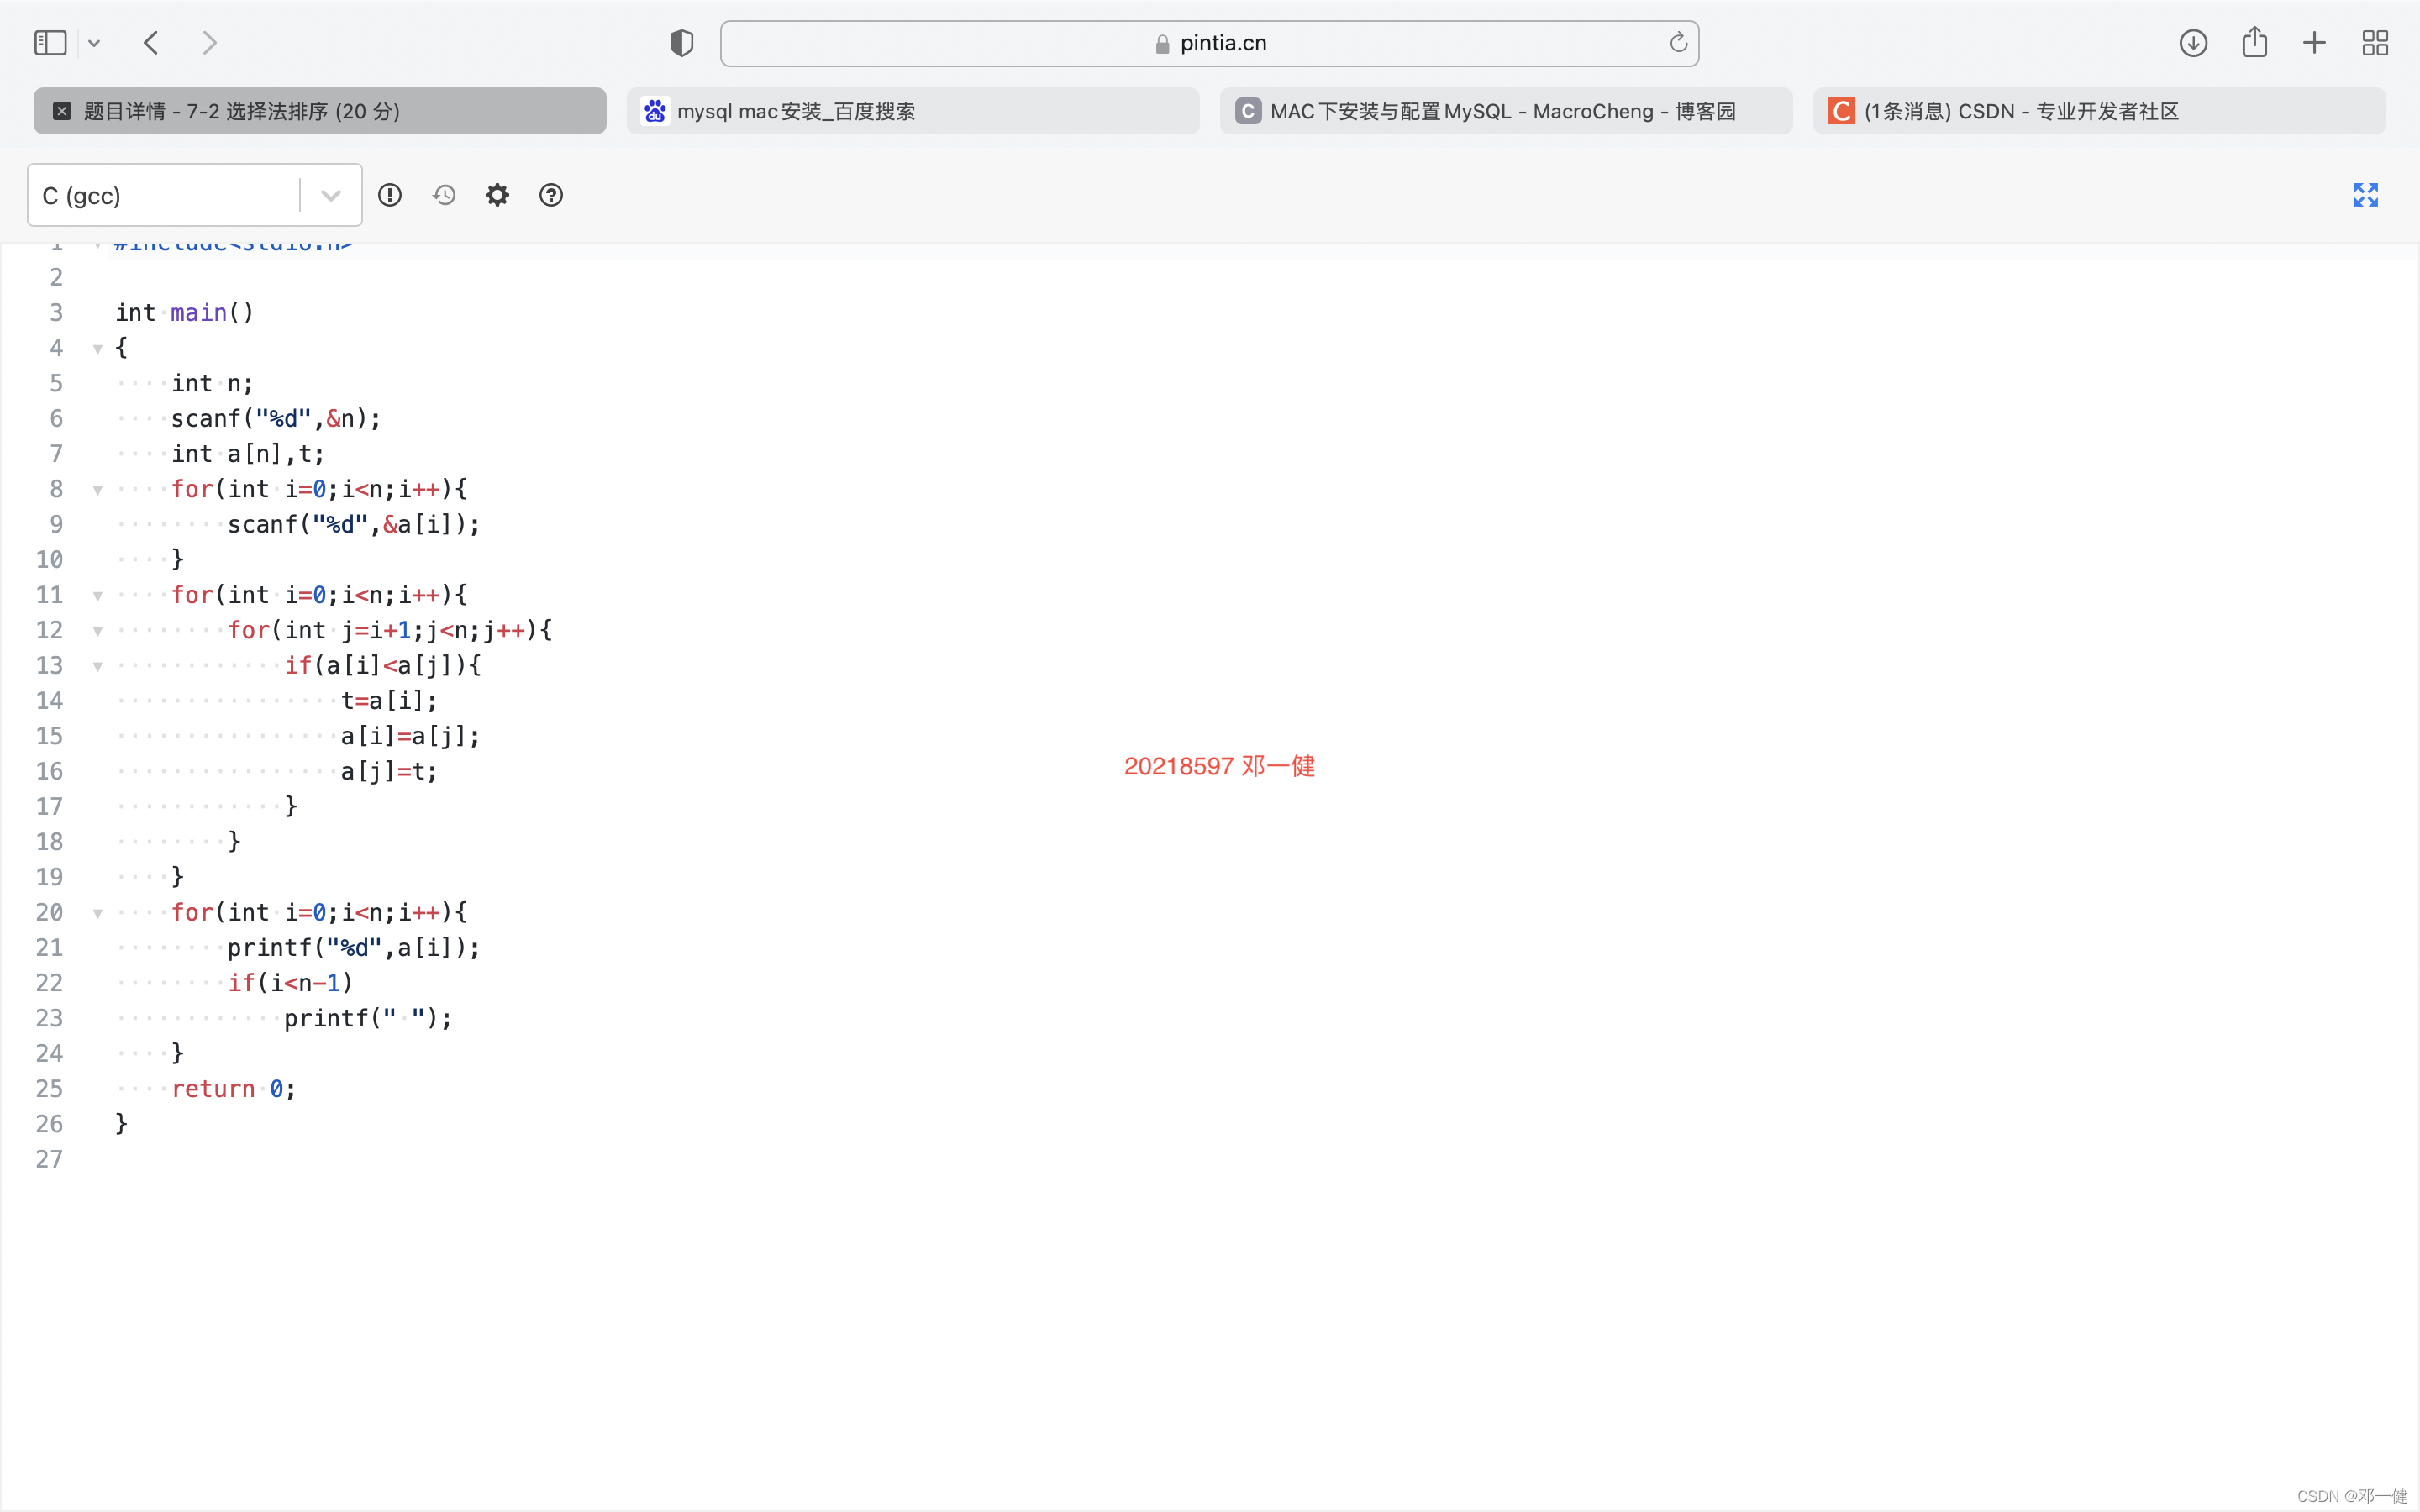Collapse the for loop at line 20
The height and width of the screenshot is (1512, 2420).
tap(98, 913)
